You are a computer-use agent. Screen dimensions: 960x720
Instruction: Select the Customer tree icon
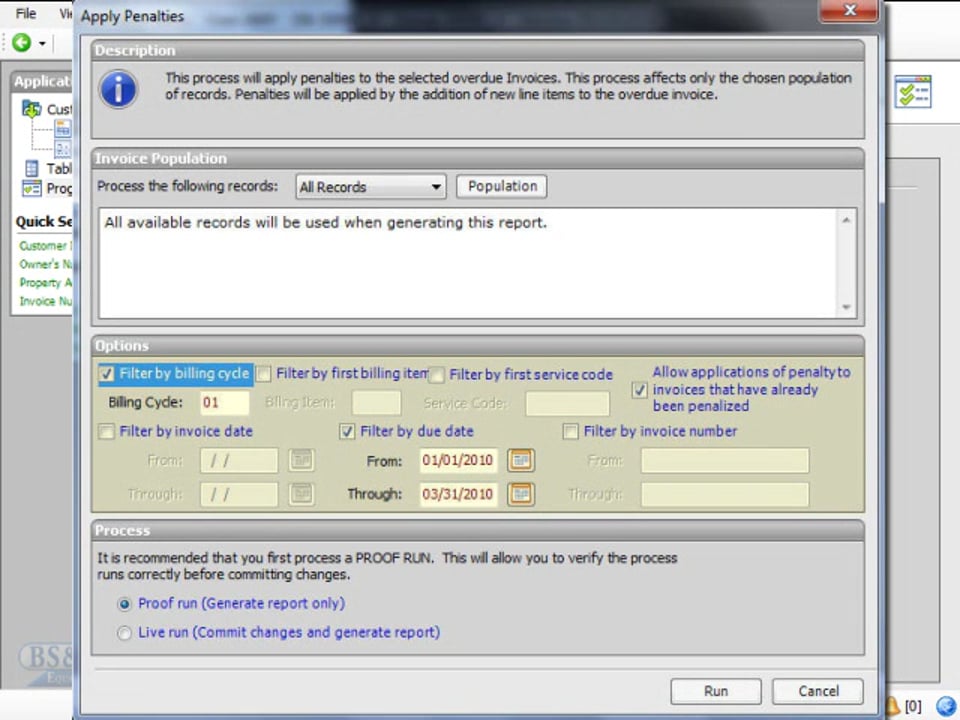point(31,109)
